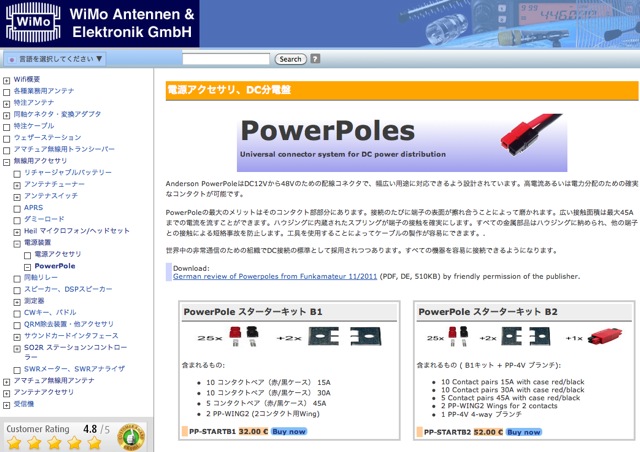
Task: Open the APRS subcategory
Action: pyautogui.click(x=33, y=207)
